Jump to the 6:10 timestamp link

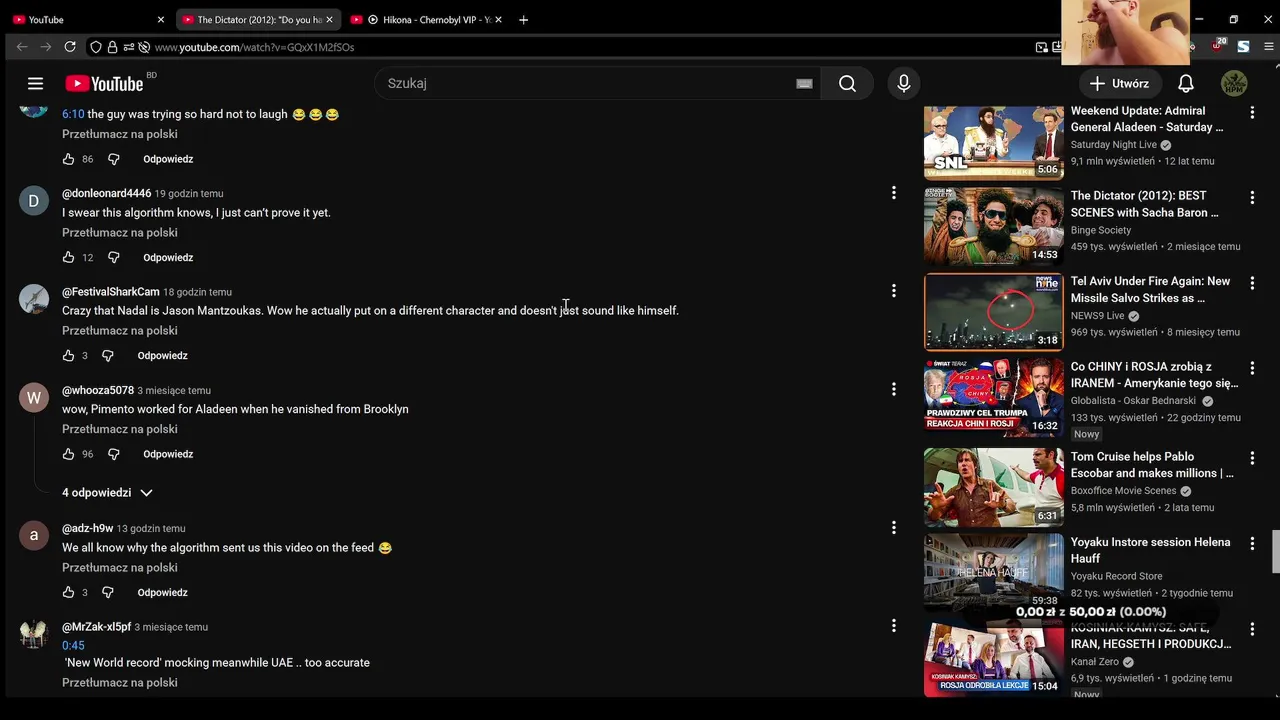[73, 115]
